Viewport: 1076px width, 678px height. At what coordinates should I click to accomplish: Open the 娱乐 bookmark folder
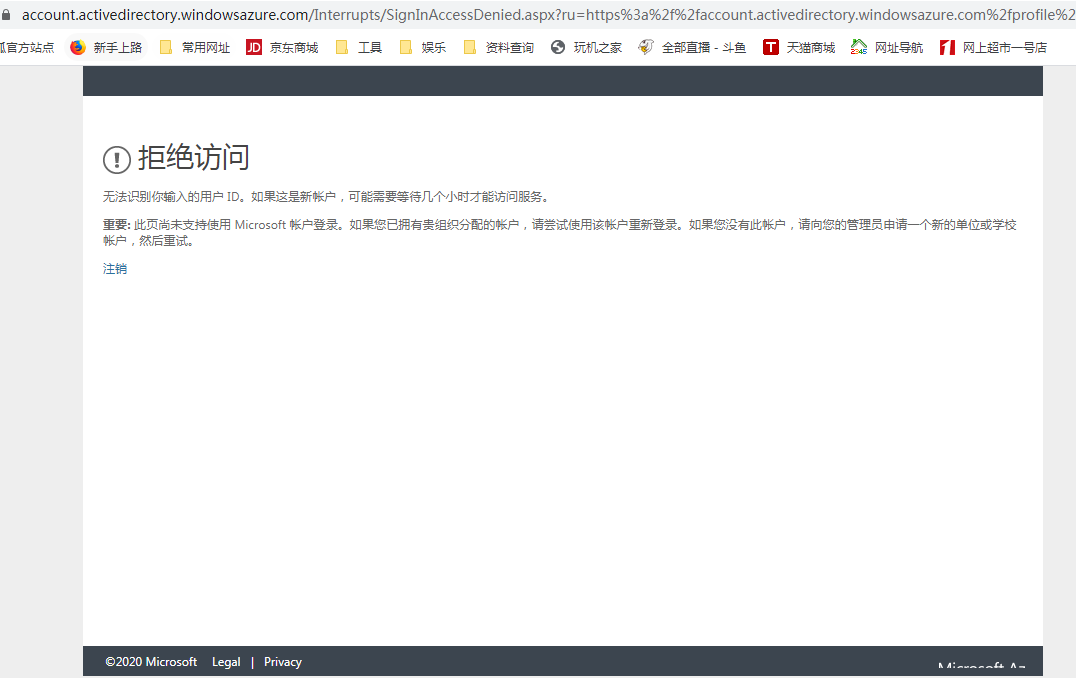[x=423, y=47]
